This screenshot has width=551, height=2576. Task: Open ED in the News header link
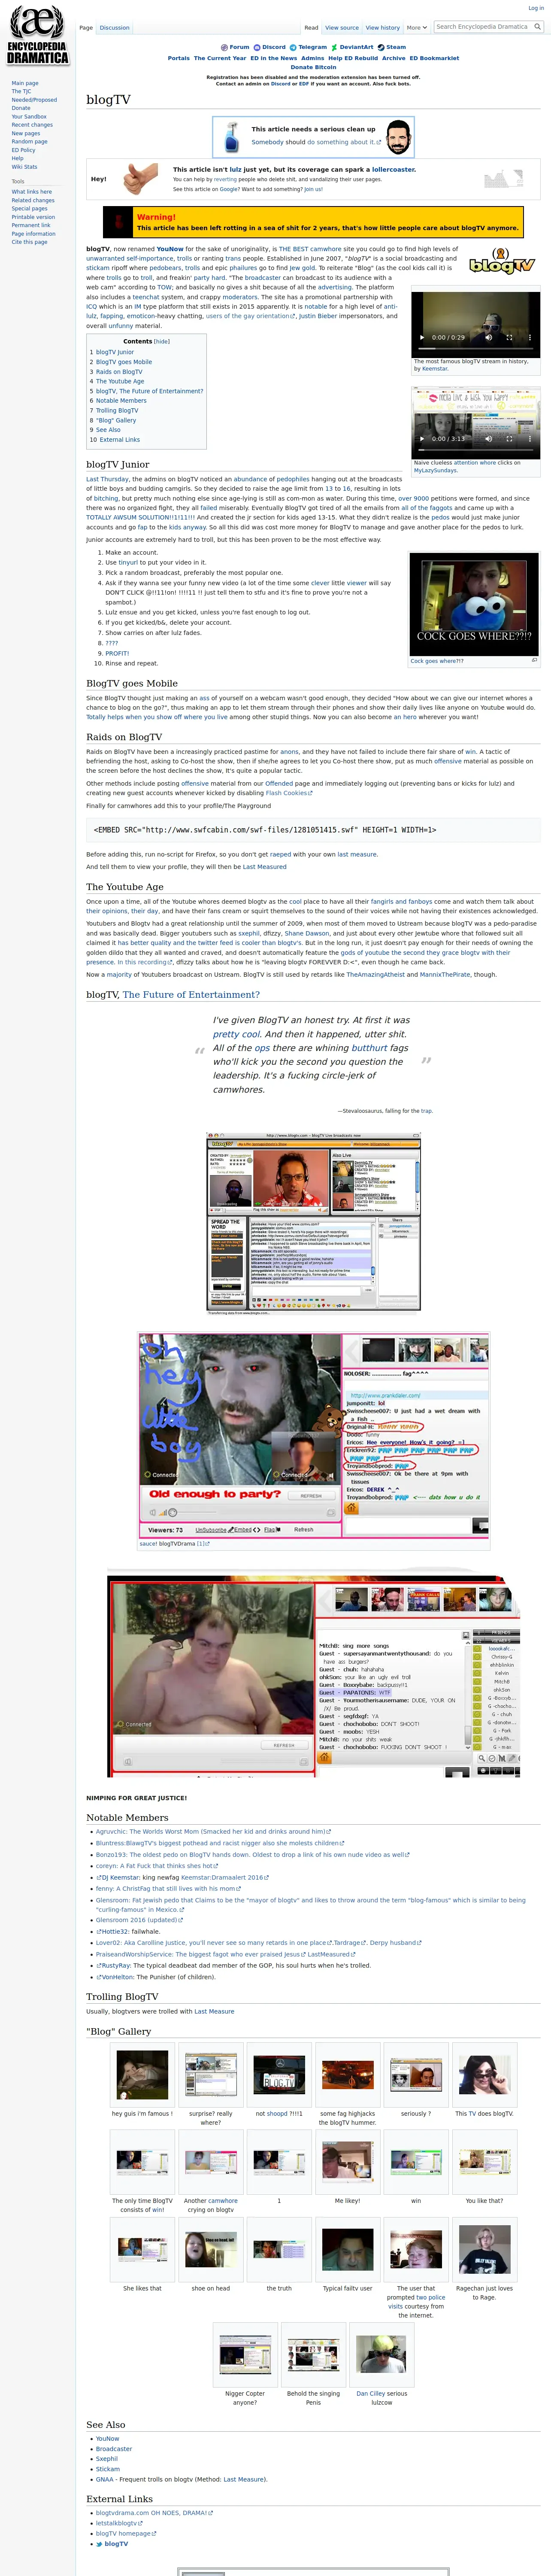(274, 58)
